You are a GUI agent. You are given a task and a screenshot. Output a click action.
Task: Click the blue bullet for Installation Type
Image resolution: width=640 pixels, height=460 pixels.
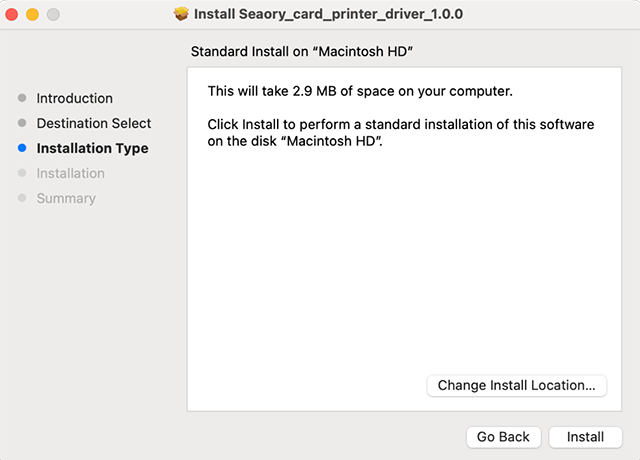22,148
